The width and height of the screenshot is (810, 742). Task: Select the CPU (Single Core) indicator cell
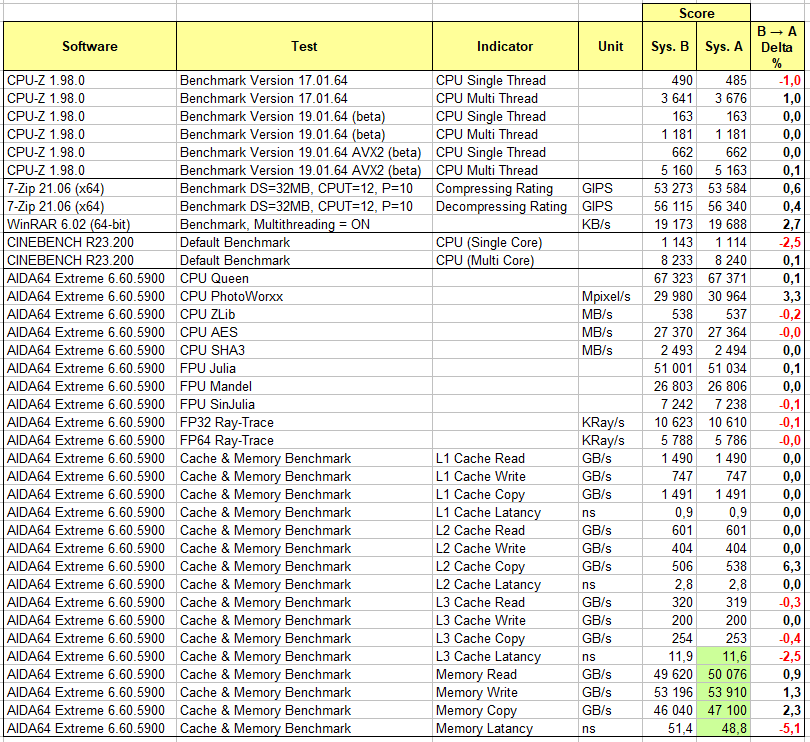[x=505, y=242]
